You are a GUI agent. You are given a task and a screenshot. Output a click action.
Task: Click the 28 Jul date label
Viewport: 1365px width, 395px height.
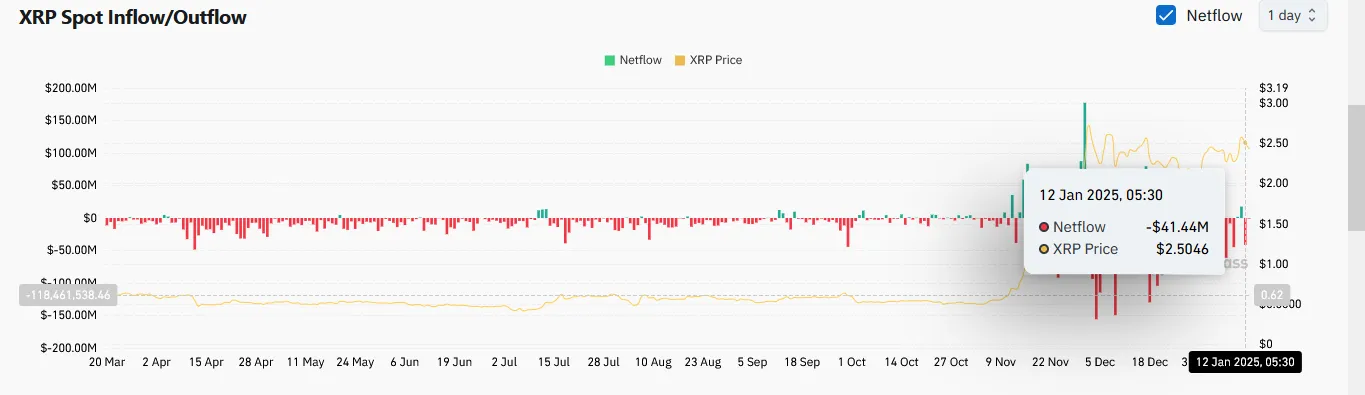click(x=603, y=362)
